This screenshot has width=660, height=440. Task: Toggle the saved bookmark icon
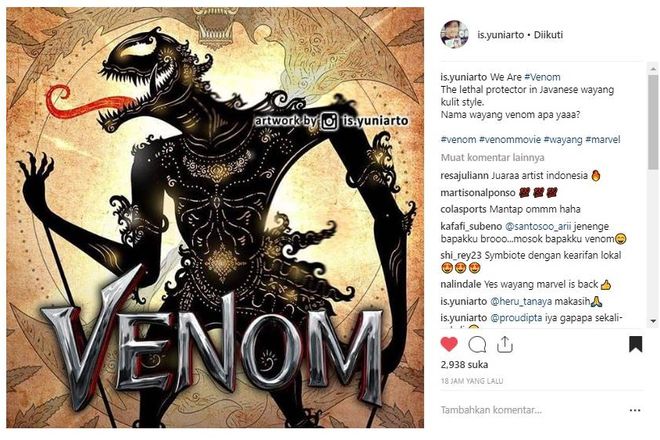point(636,344)
